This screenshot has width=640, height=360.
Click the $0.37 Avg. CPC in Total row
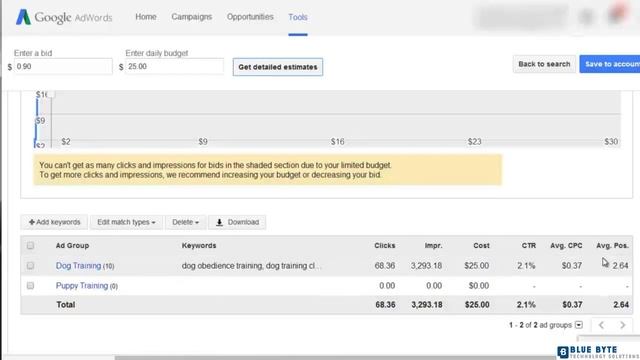pyautogui.click(x=572, y=304)
